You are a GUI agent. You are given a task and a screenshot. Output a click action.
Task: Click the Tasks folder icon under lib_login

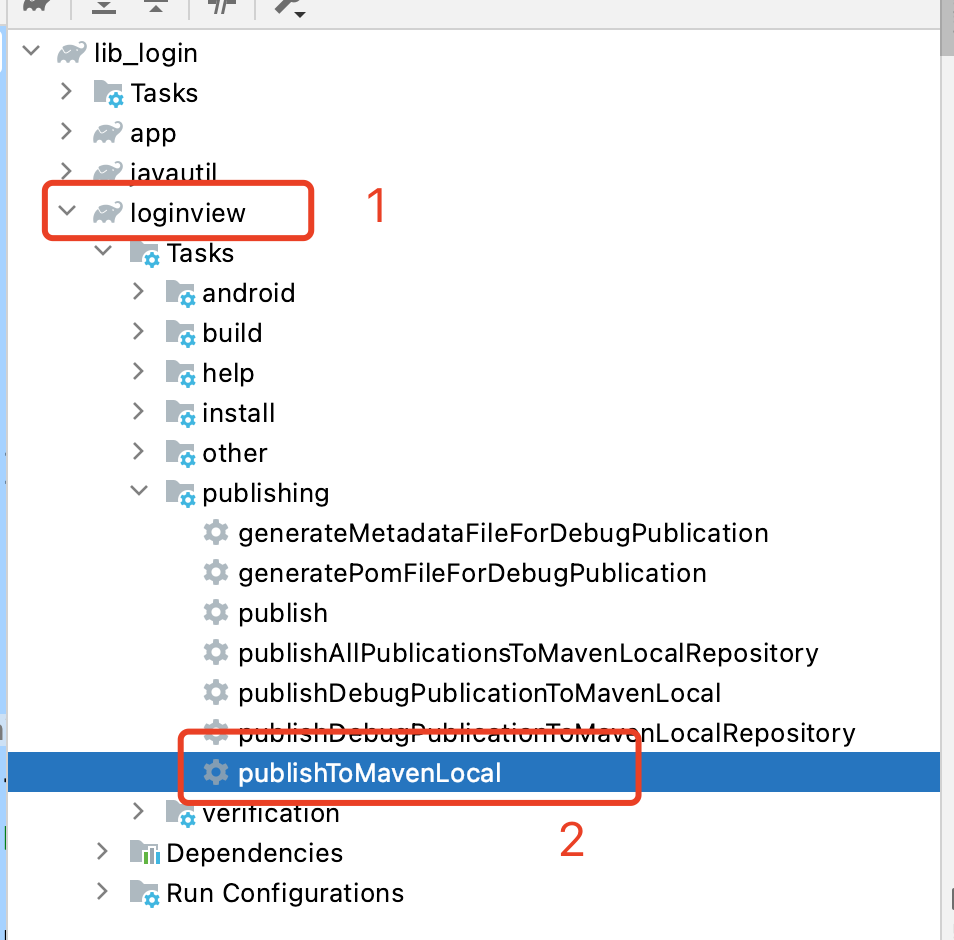click(108, 94)
